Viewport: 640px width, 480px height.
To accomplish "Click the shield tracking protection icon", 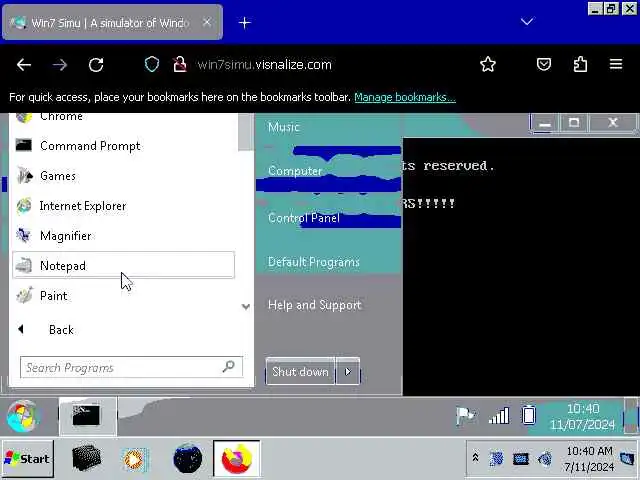I will tap(152, 64).
